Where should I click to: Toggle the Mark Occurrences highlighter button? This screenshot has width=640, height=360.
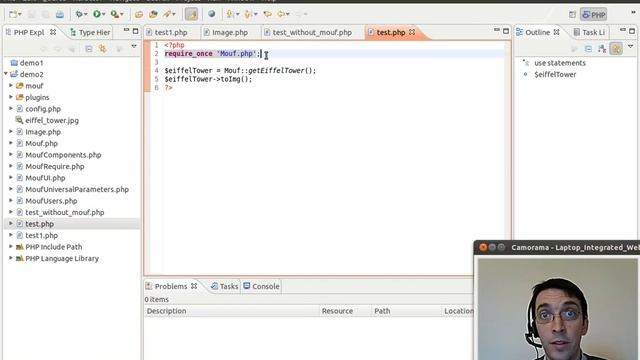tap(191, 14)
